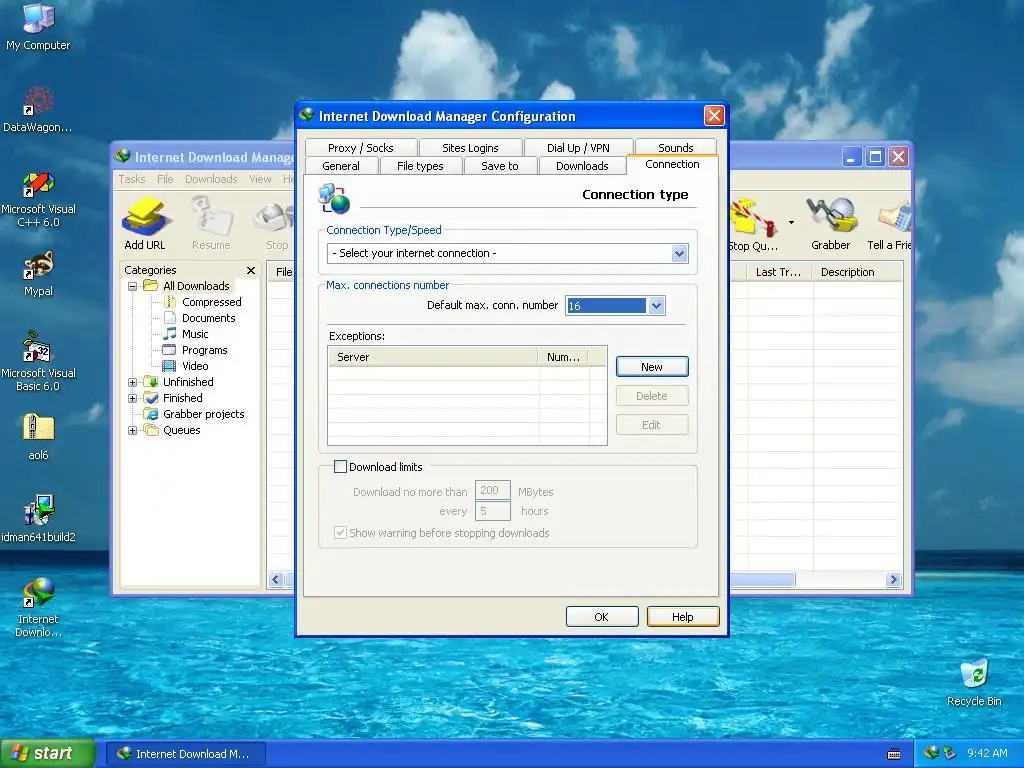Open Microsoft Visual C++ 6.0 shortcut
Screen dimensions: 1024x768
pos(38,199)
